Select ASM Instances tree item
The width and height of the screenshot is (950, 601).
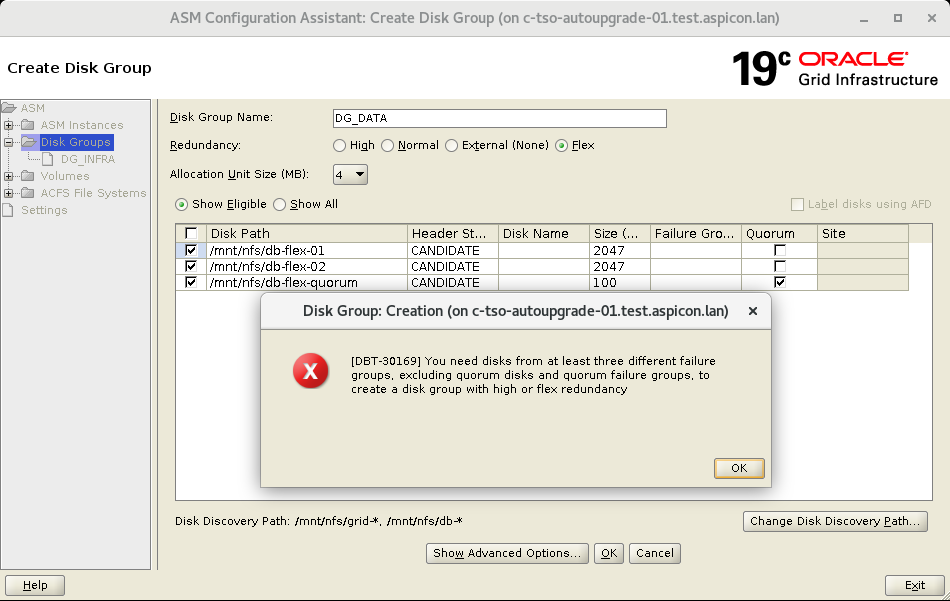click(x=82, y=125)
